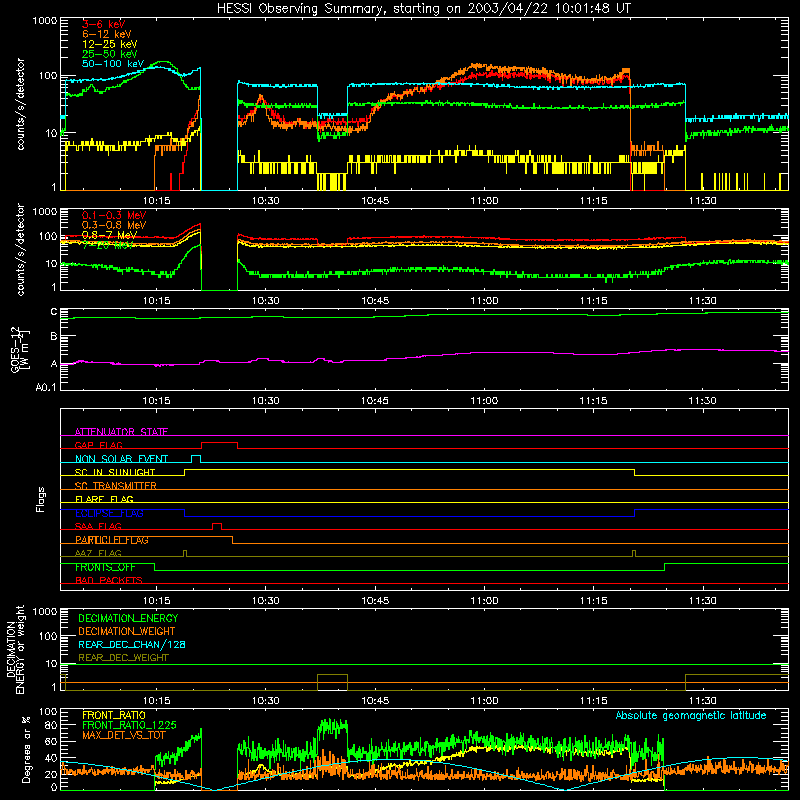Click the FRONT_RATIO_1225 legend label
Image resolution: width=800 pixels, height=800 pixels.
point(129,725)
